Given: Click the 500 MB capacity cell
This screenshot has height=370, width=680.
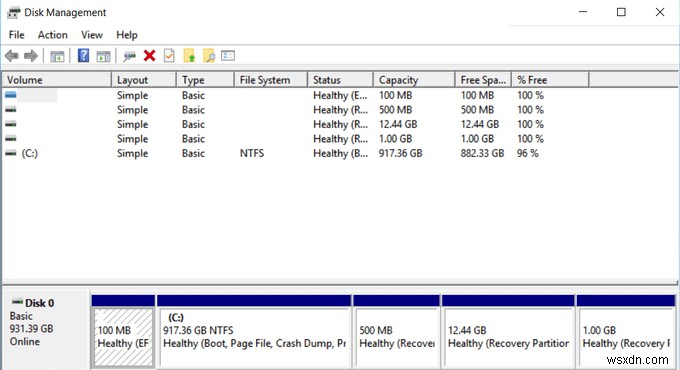Looking at the screenshot, I should (x=396, y=110).
